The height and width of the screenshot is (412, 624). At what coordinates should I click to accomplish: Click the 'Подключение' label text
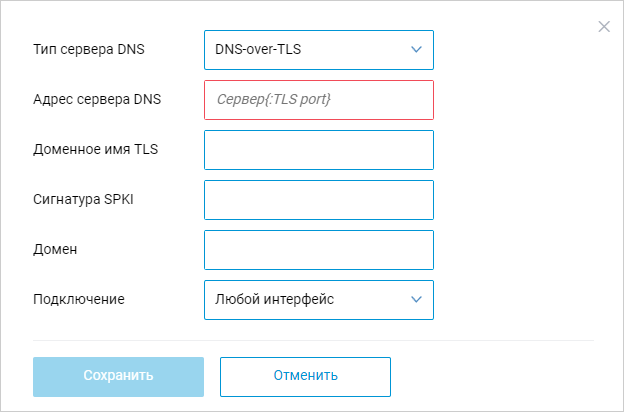click(x=79, y=299)
